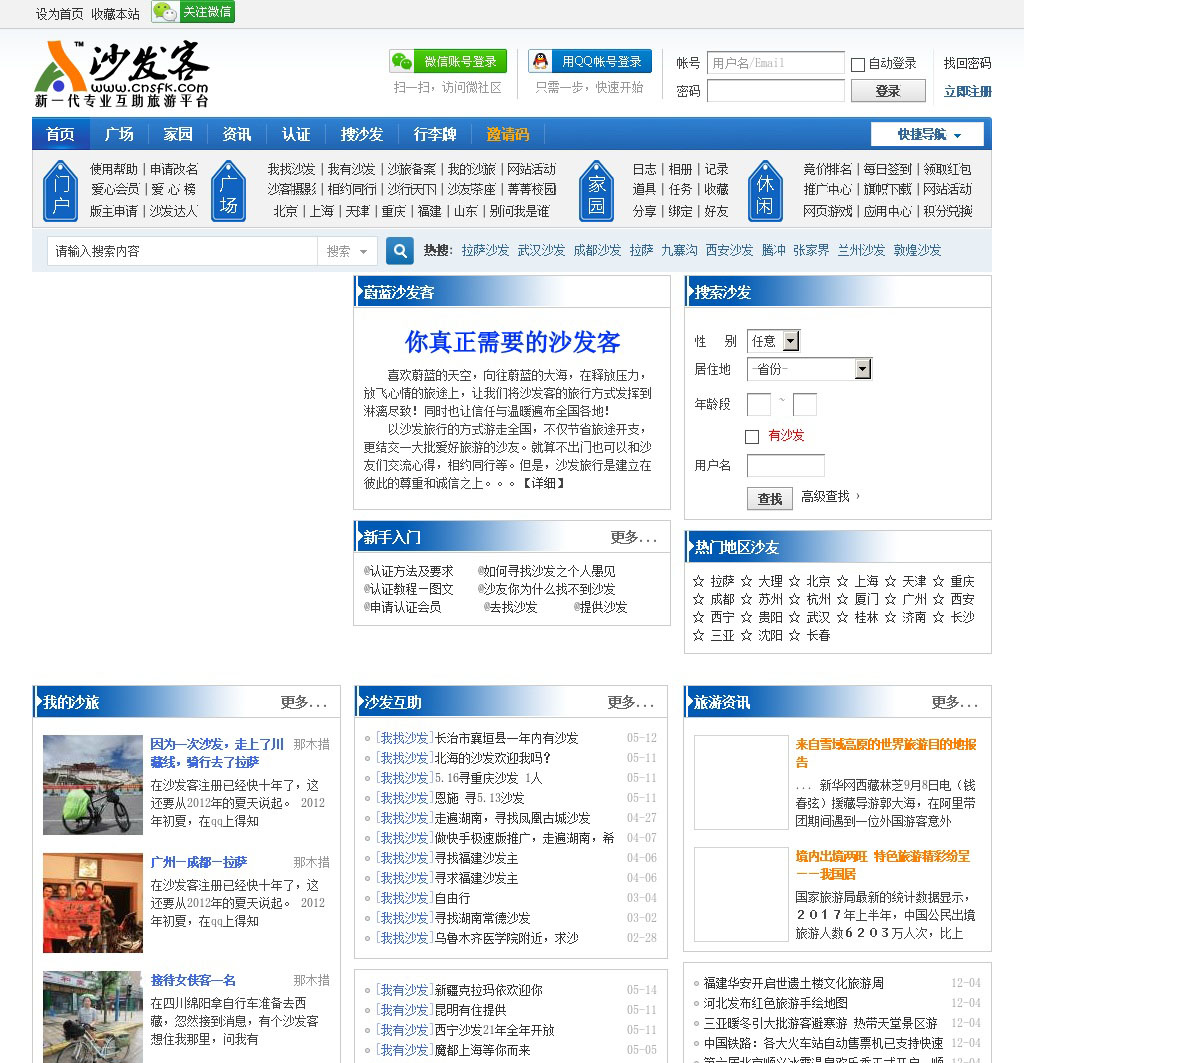Expand 高级查找 advanced search

(829, 497)
